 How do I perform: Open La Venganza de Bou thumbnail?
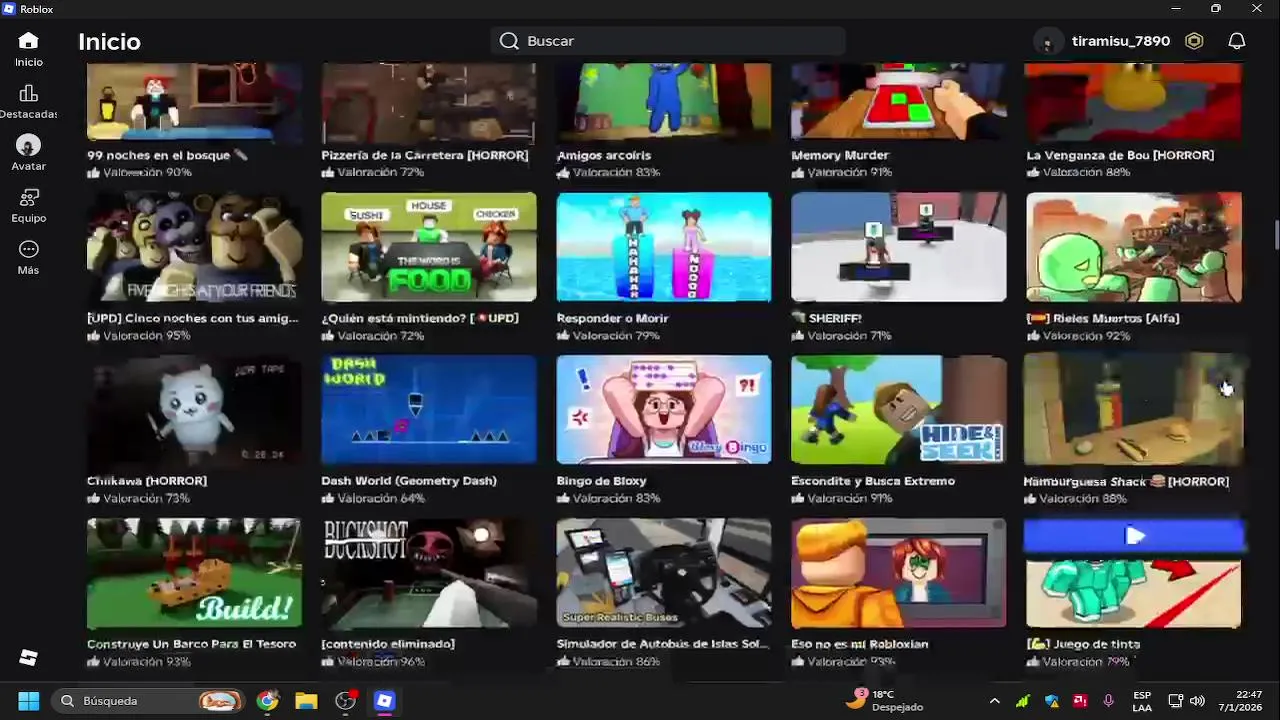(x=1134, y=102)
